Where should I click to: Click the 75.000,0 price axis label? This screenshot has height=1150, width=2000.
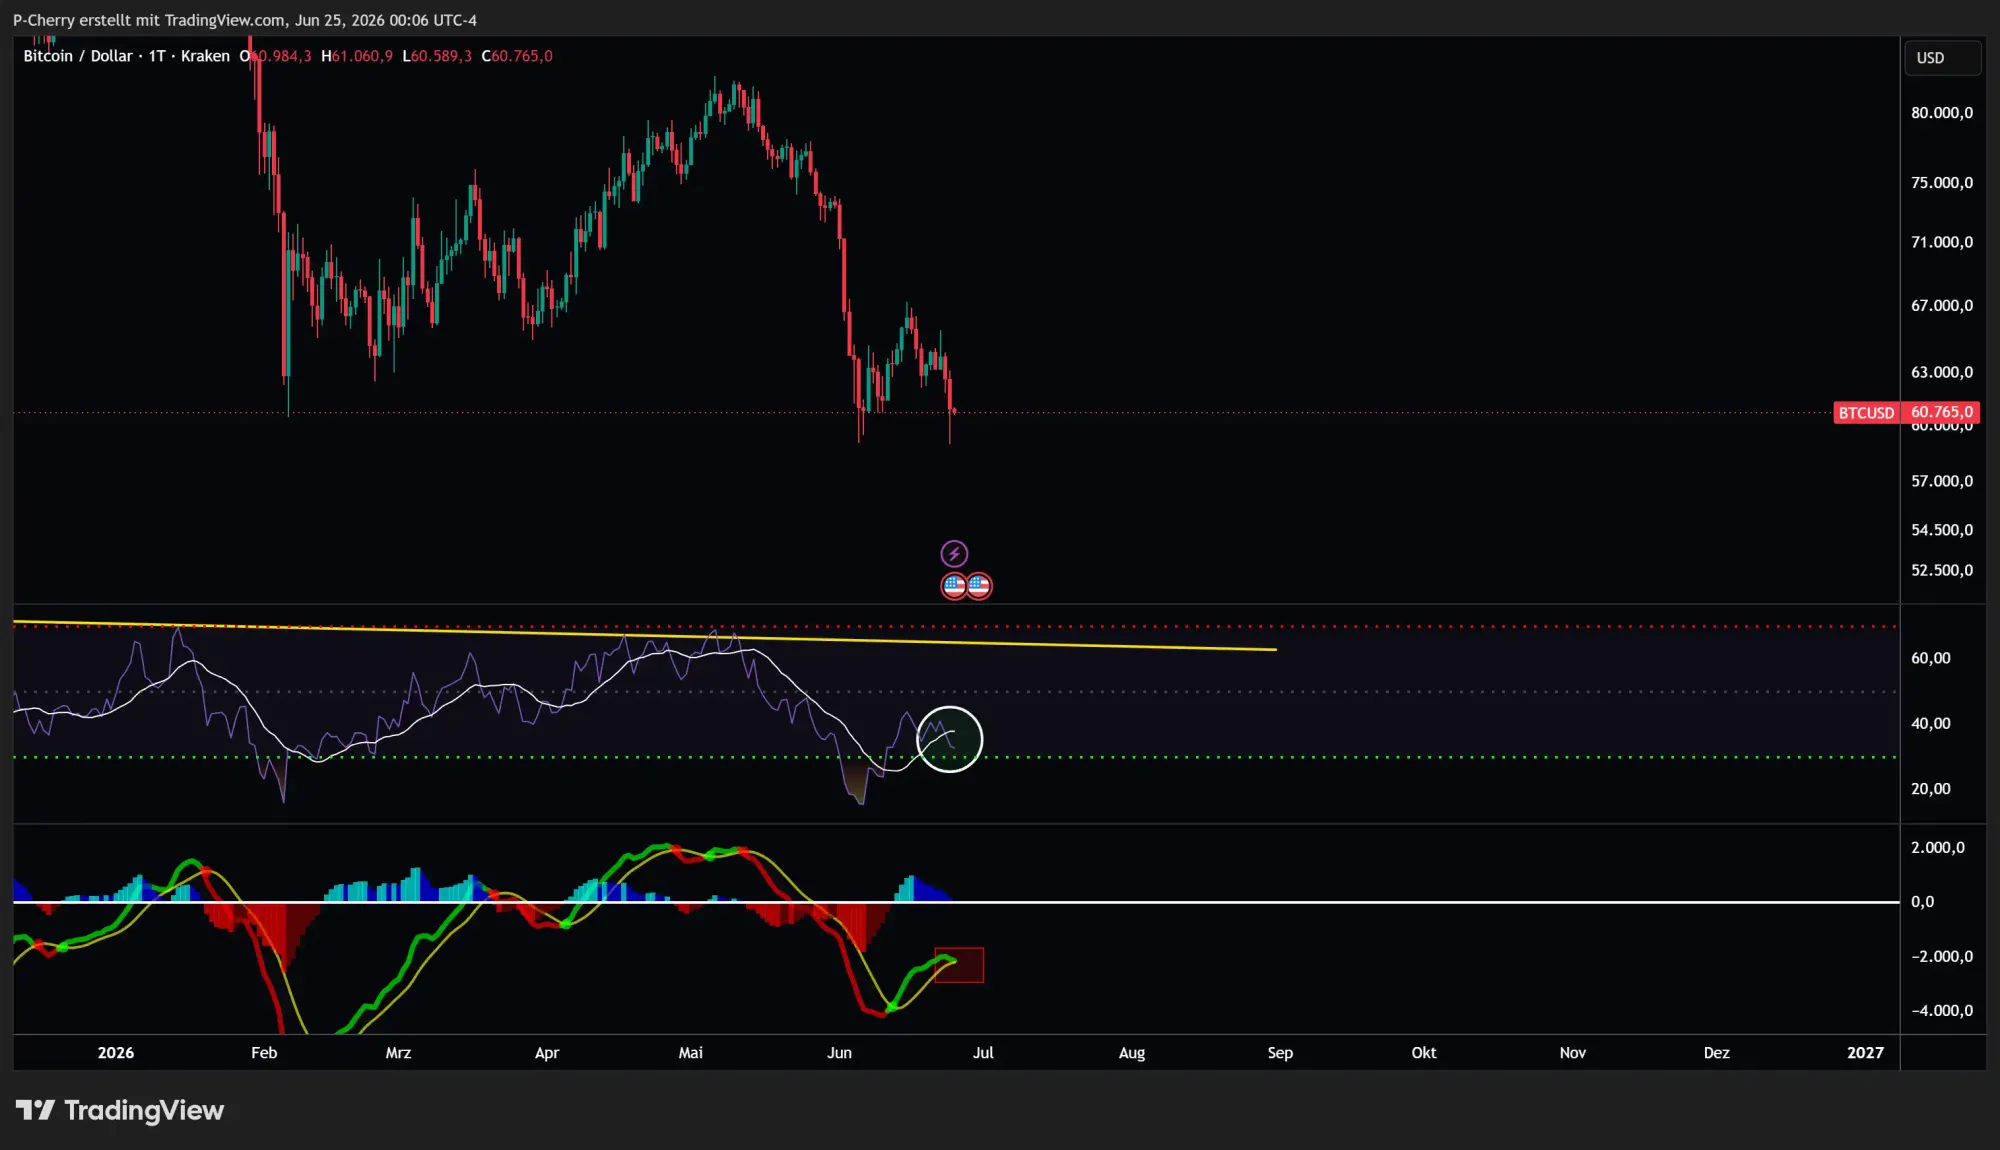(x=1942, y=183)
